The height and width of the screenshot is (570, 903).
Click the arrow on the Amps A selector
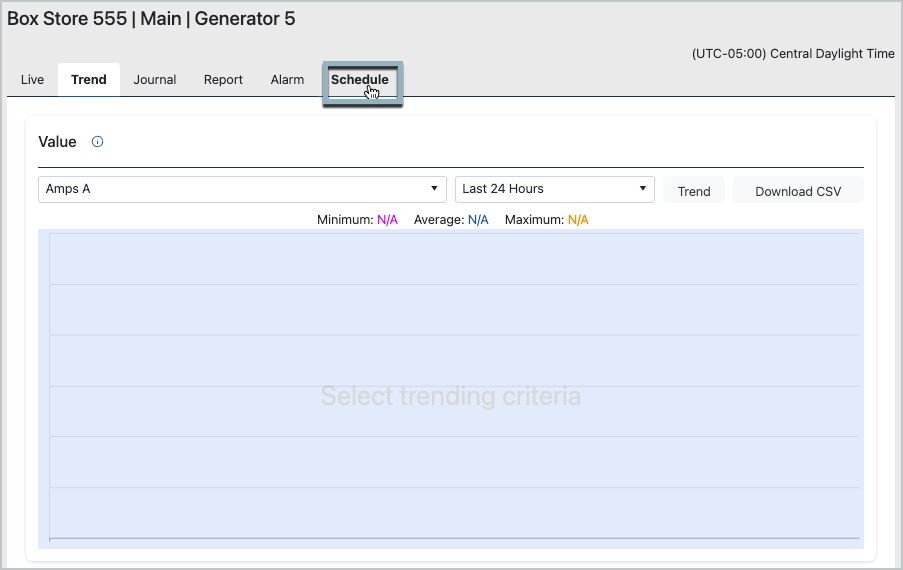434,189
